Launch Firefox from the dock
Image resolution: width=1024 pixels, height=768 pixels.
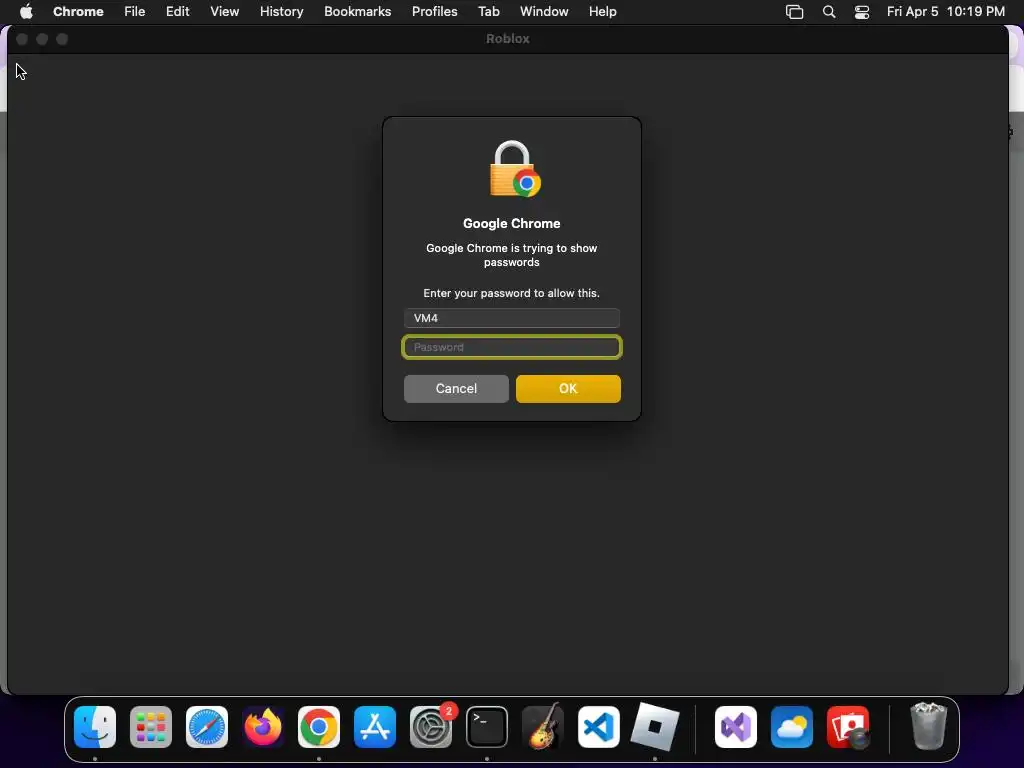tap(263, 727)
